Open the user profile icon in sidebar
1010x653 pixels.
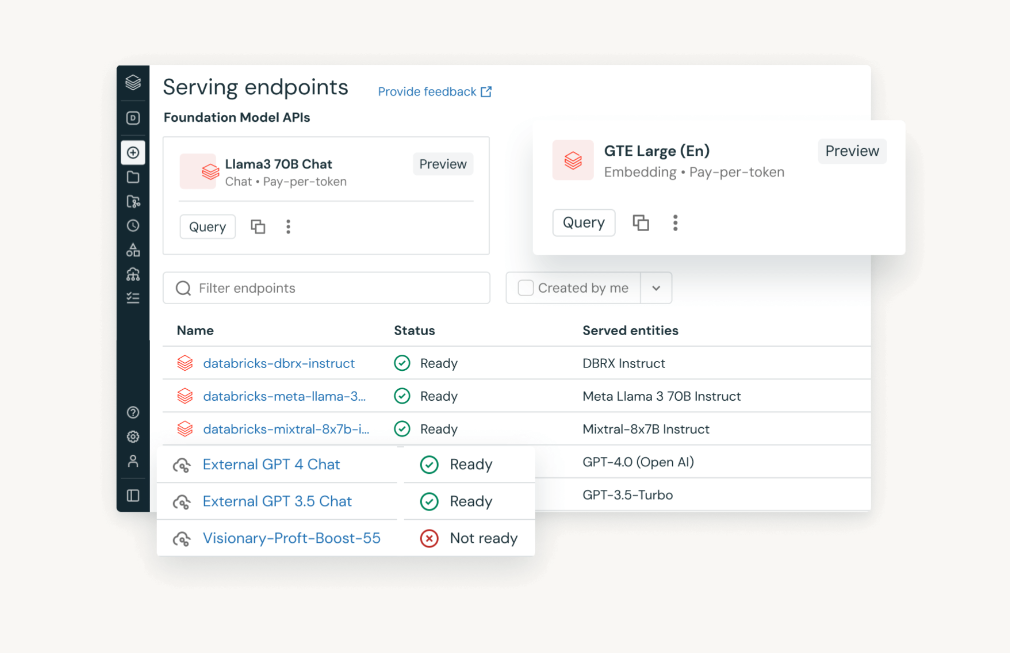point(133,461)
